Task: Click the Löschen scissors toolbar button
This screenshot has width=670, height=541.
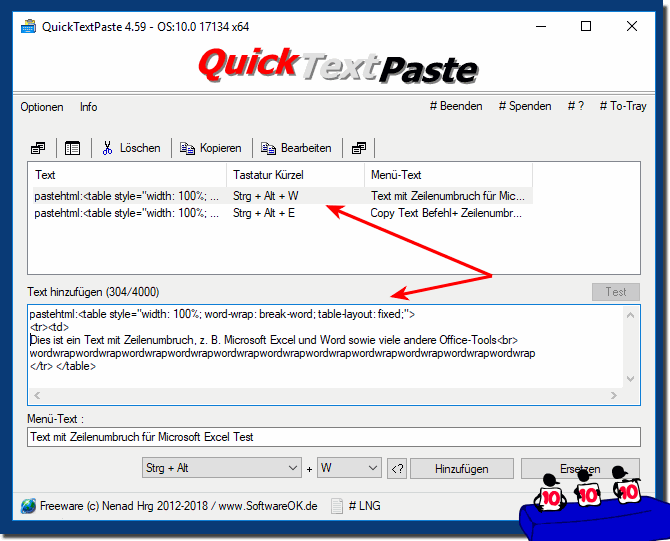Action: [x=131, y=148]
